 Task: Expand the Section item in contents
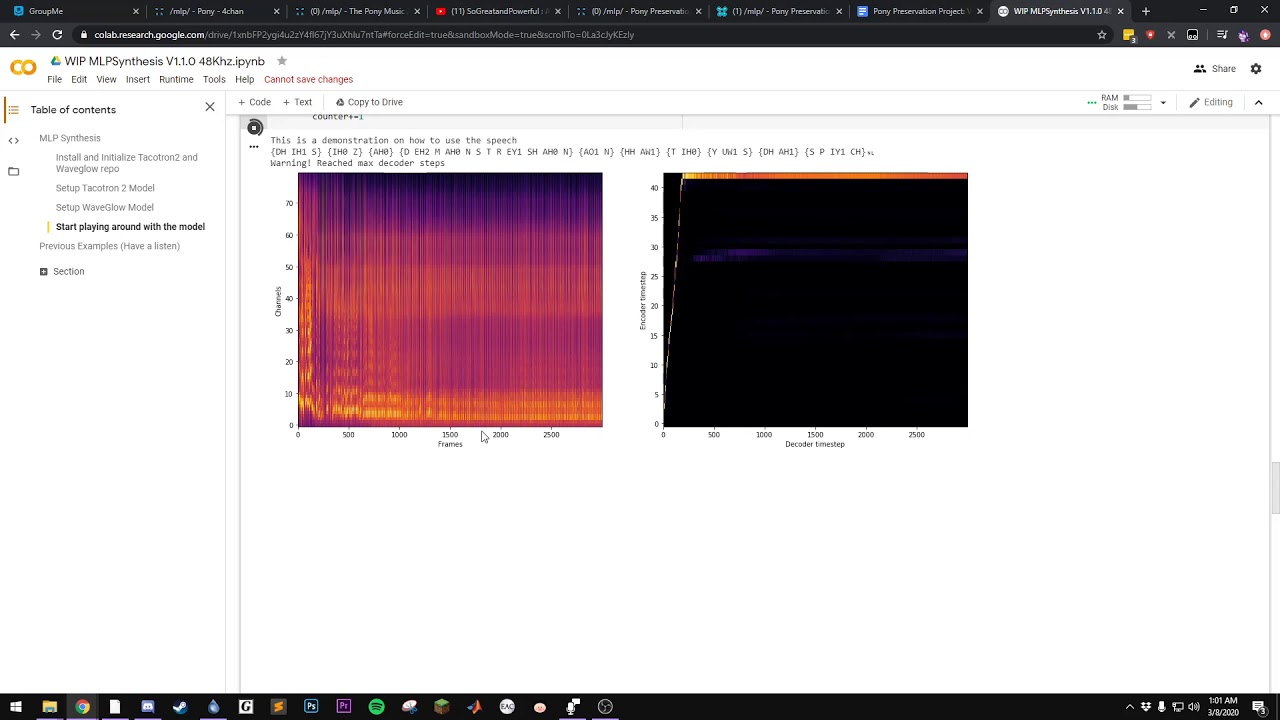click(x=44, y=272)
